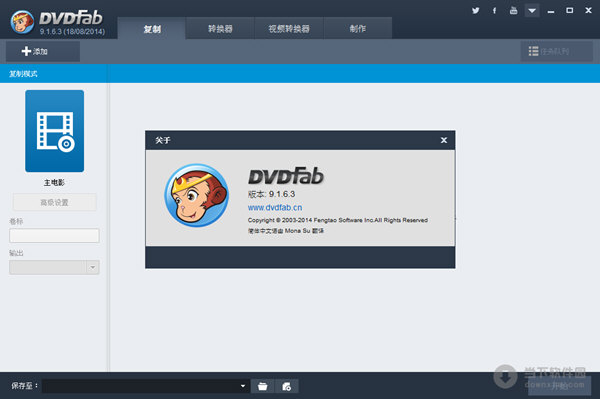Click the 复制模式 copy mode header
The height and width of the screenshot is (399, 600).
point(23,74)
